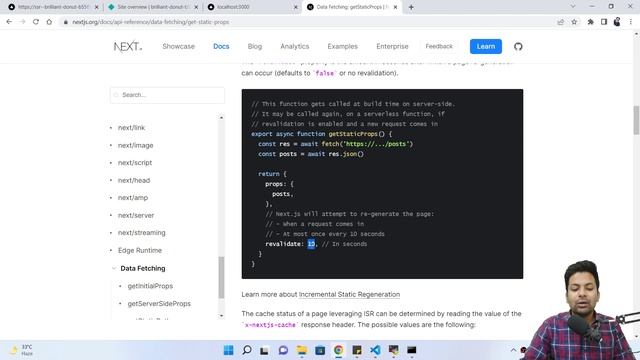Open Windows taskbar search

(247, 350)
